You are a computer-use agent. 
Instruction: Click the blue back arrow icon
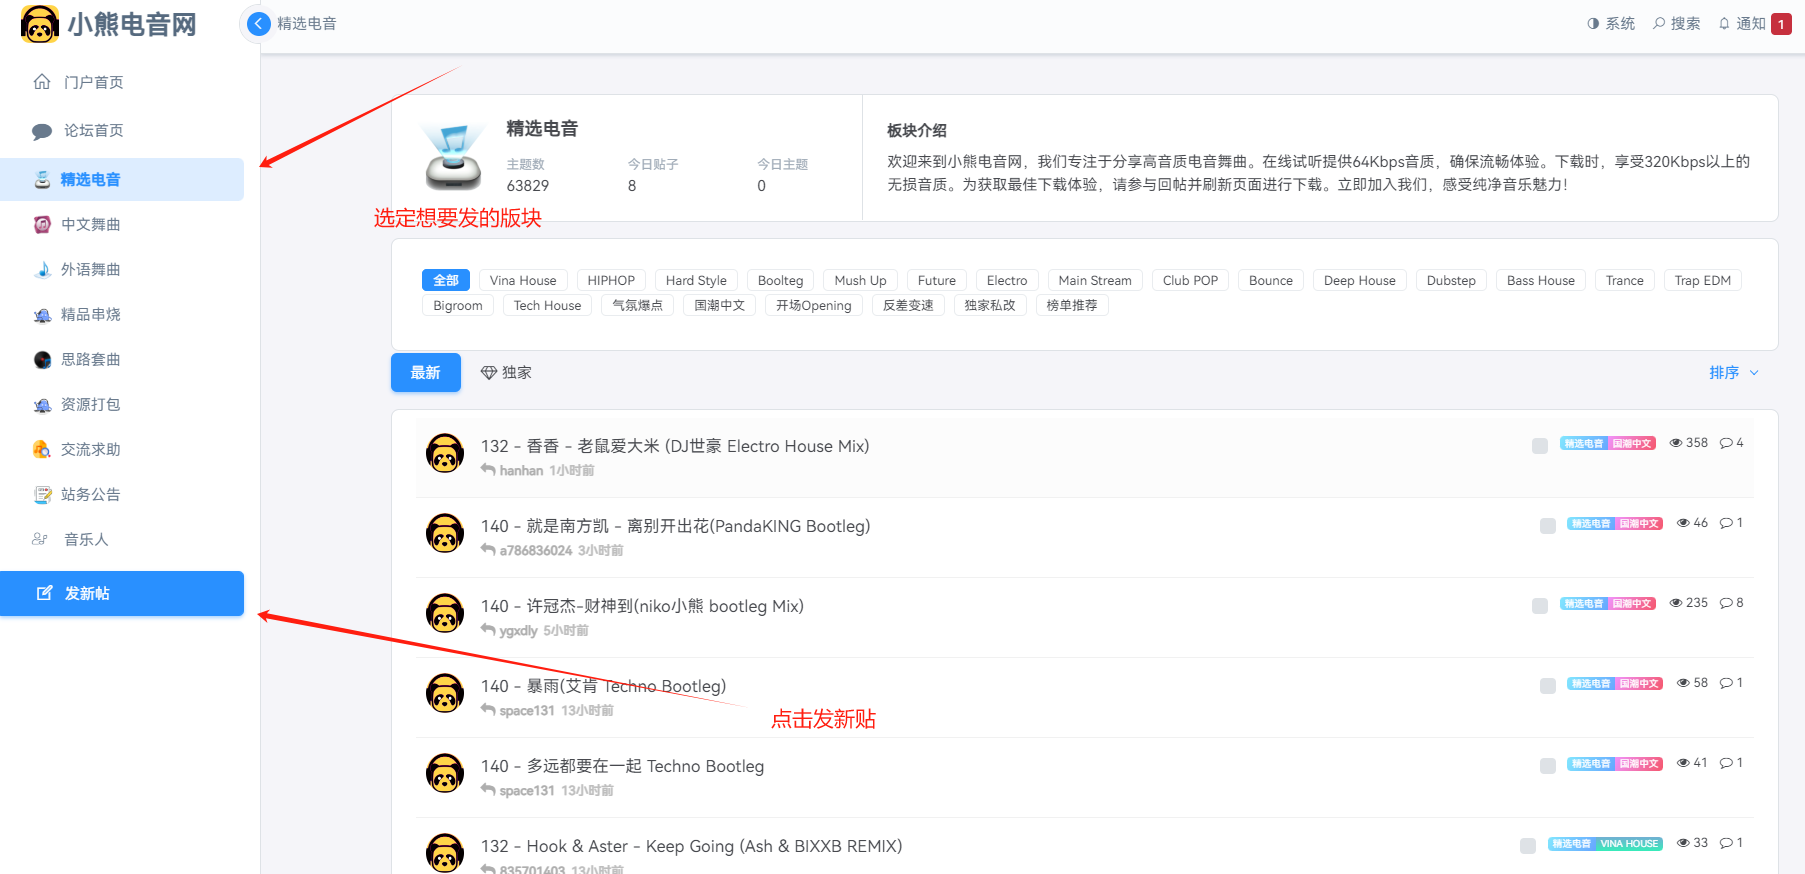(x=259, y=24)
